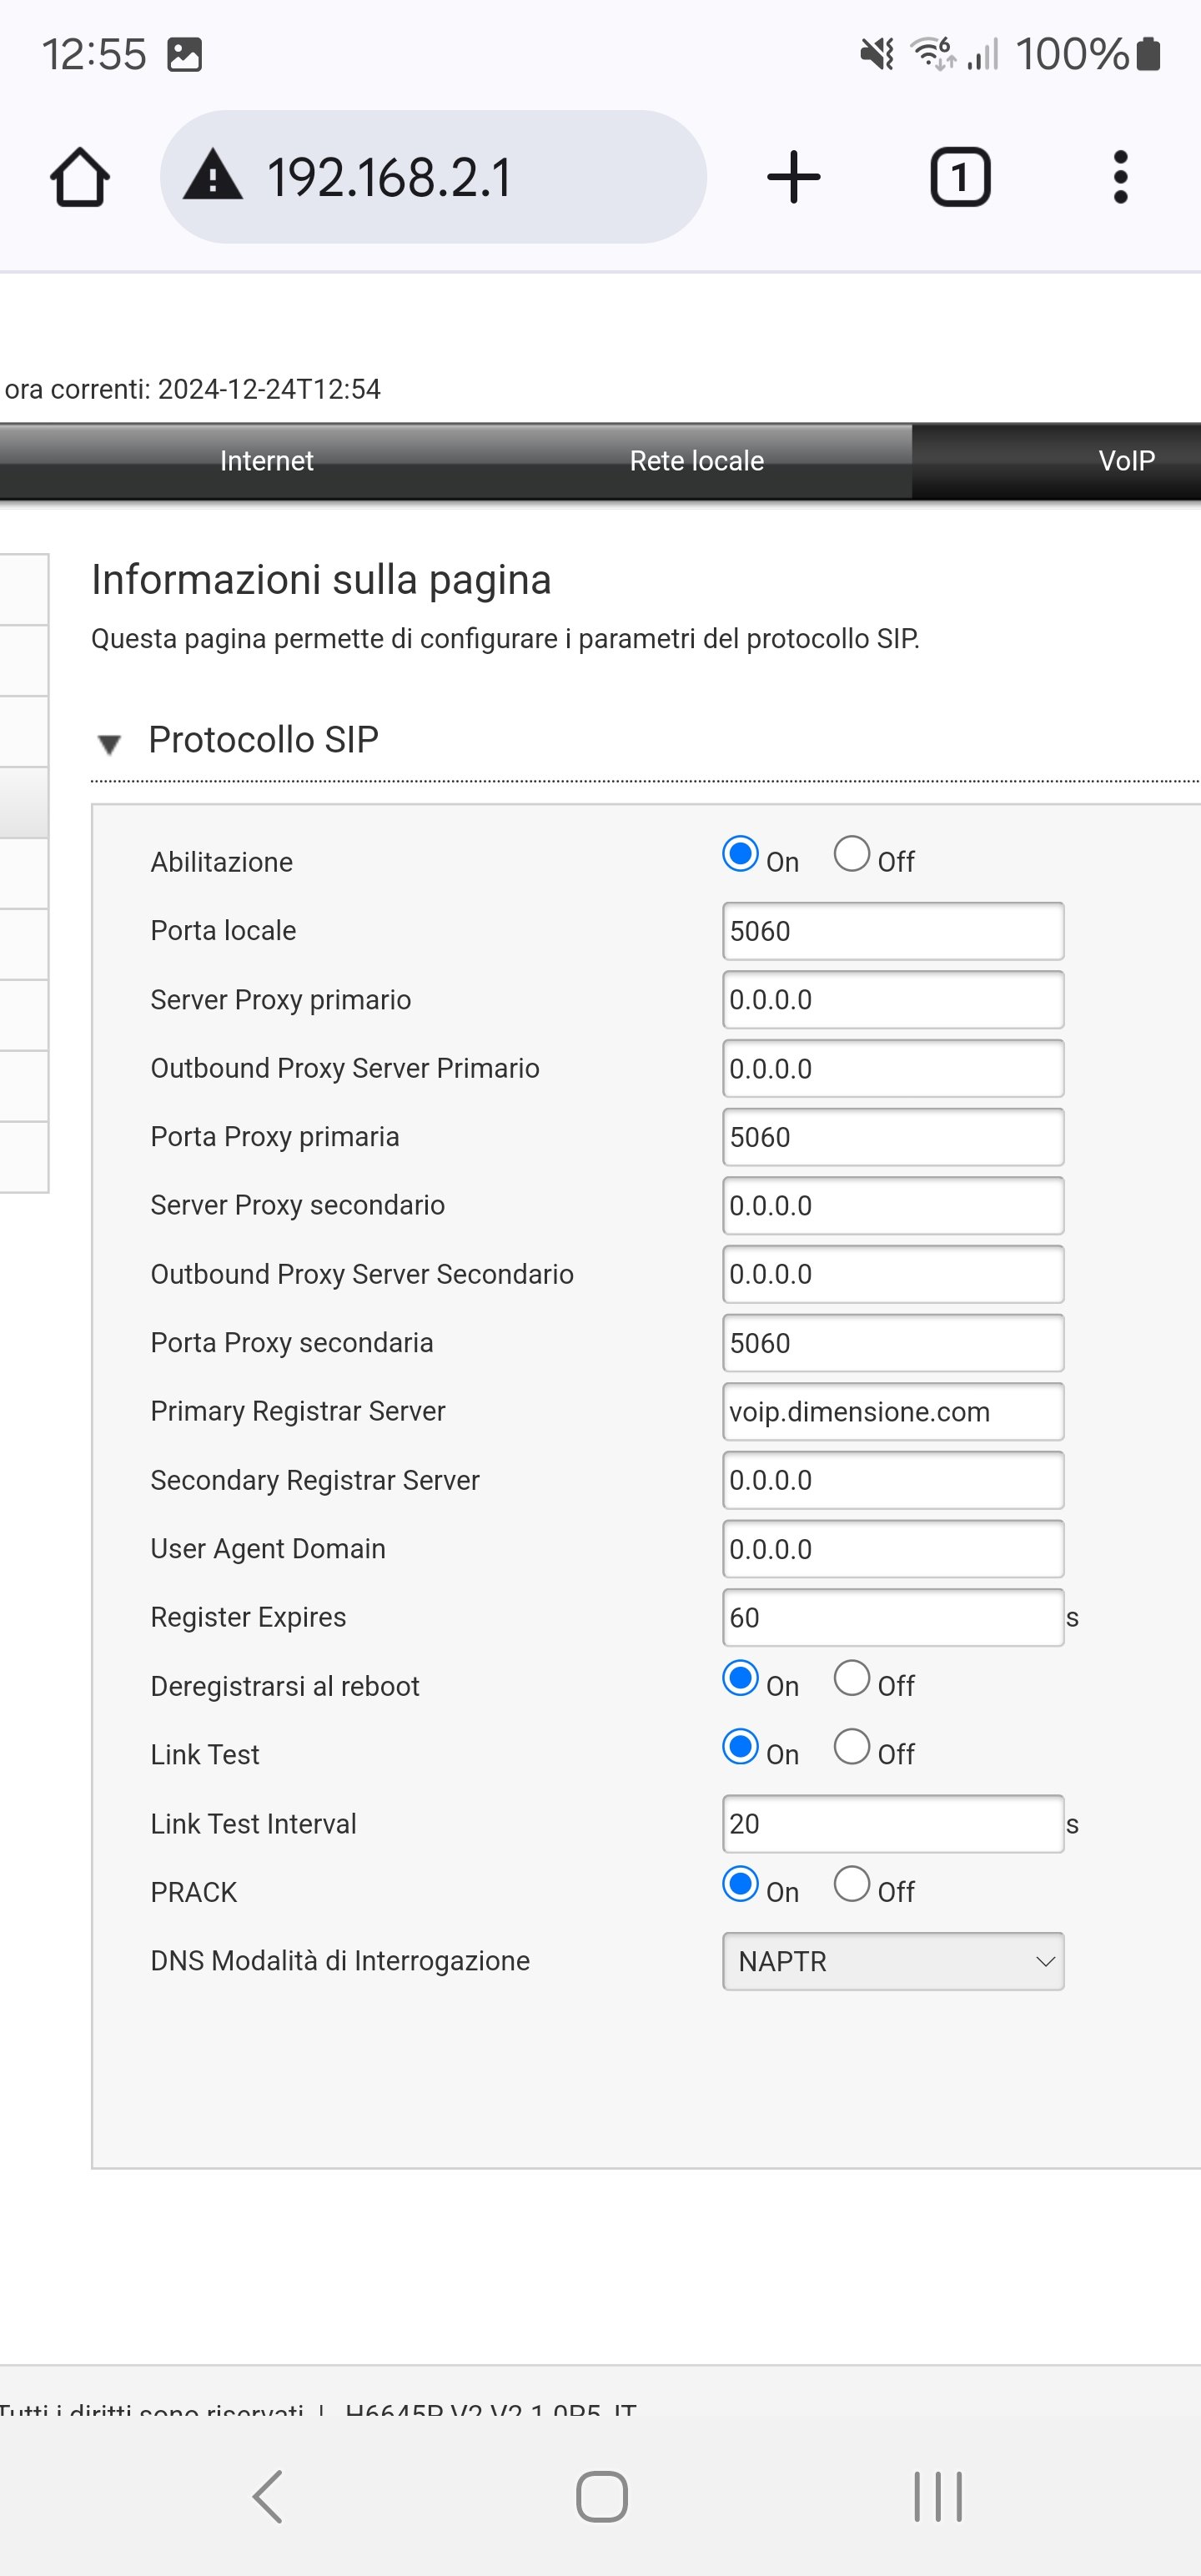Tap the Android home navigation icon

click(x=602, y=2497)
